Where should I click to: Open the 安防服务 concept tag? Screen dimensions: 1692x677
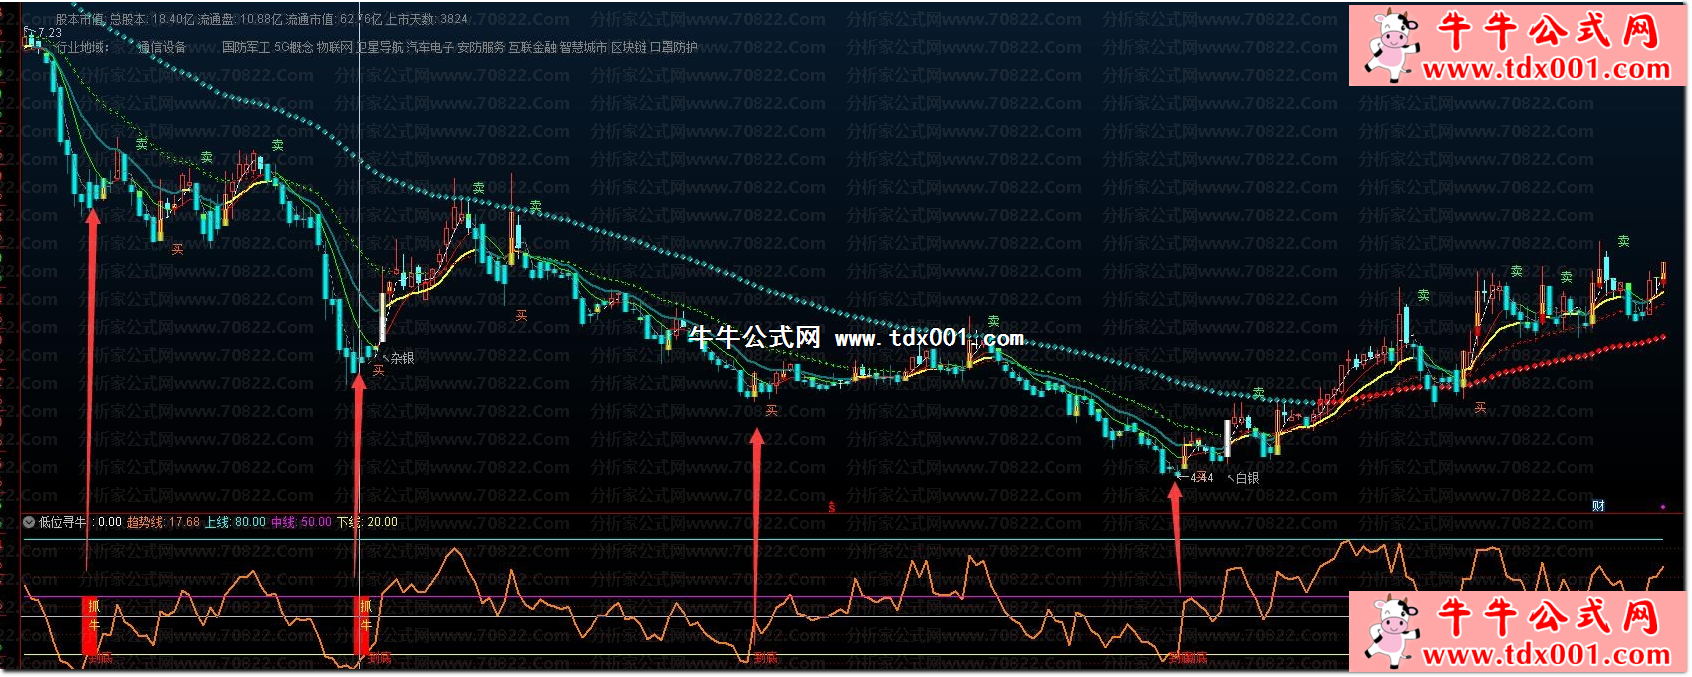point(481,47)
